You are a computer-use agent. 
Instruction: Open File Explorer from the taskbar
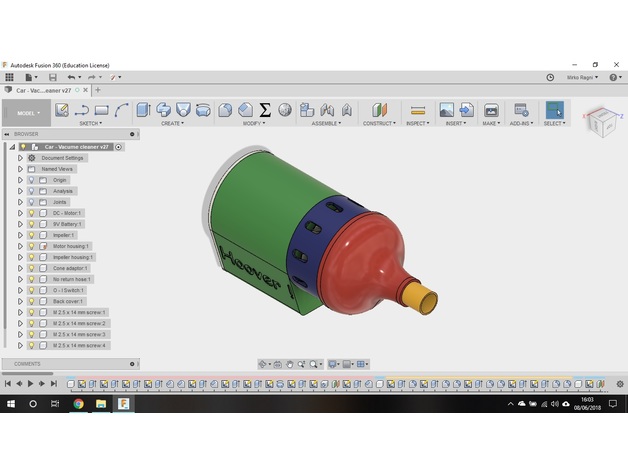[x=101, y=404]
